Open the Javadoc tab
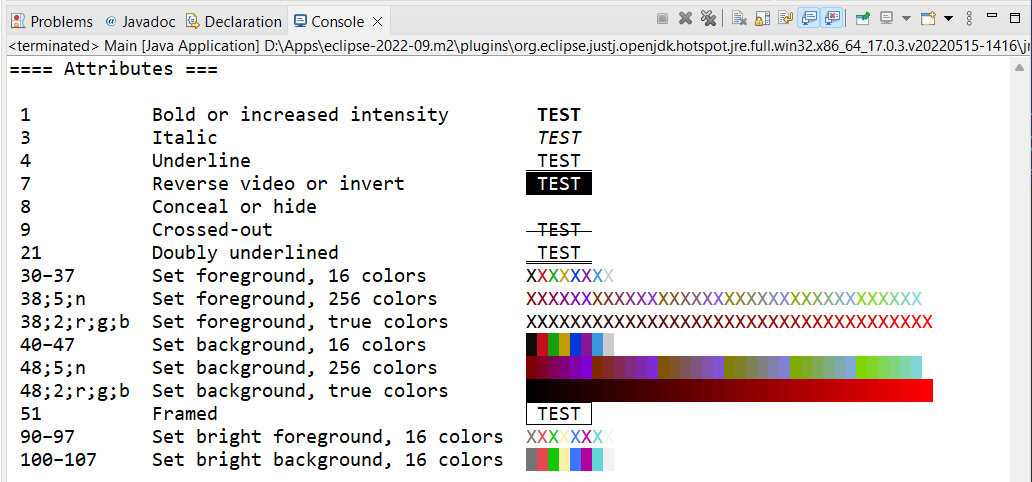The image size is (1032, 482). [x=140, y=22]
